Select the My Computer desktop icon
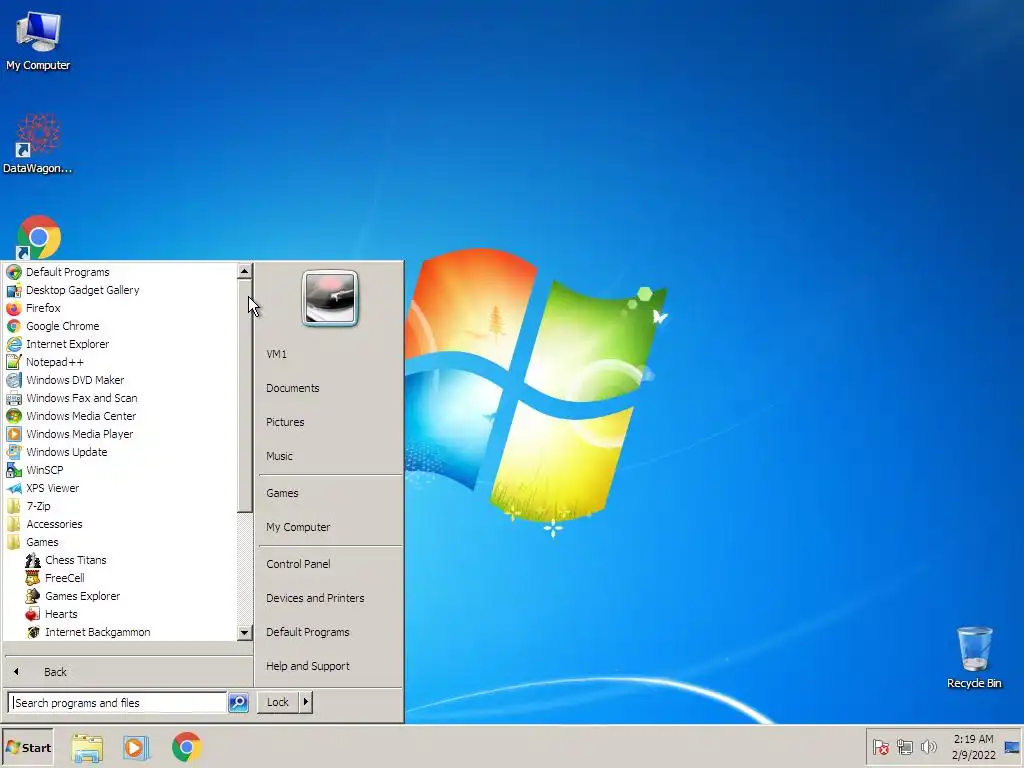 click(x=38, y=41)
